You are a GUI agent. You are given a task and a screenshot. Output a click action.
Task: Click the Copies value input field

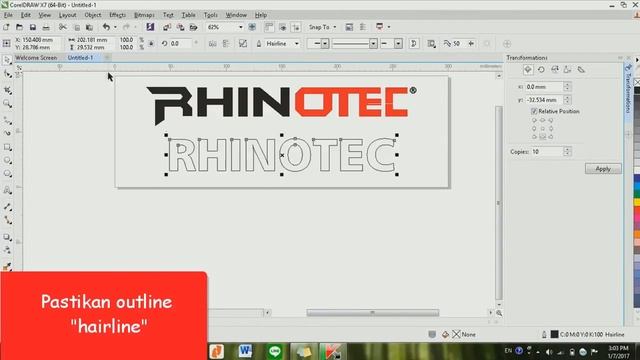click(547, 151)
